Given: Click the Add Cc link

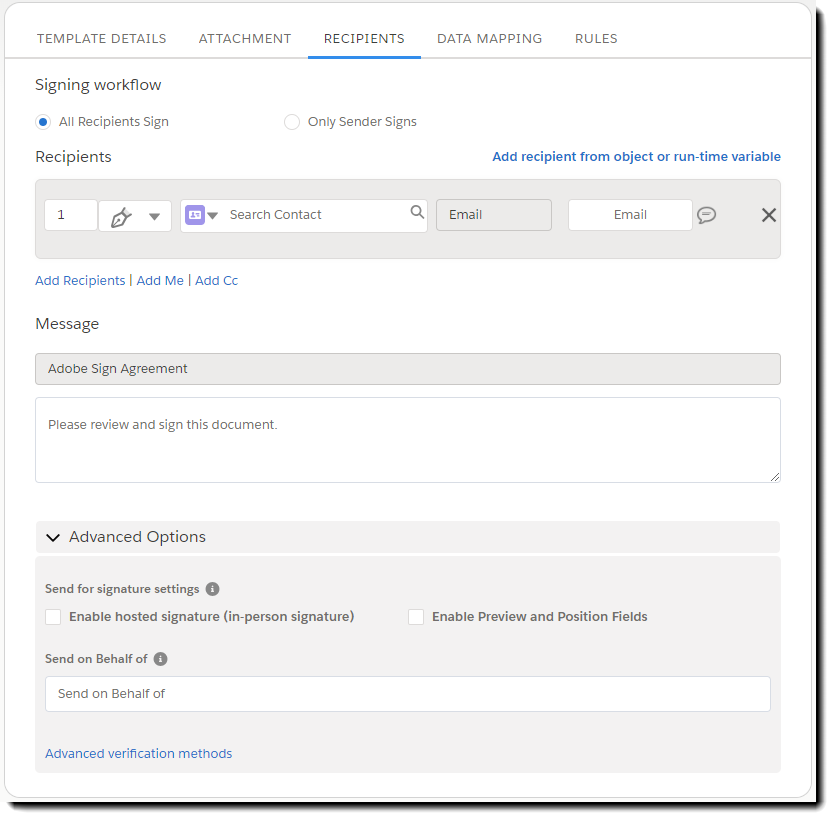Looking at the screenshot, I should tap(216, 281).
